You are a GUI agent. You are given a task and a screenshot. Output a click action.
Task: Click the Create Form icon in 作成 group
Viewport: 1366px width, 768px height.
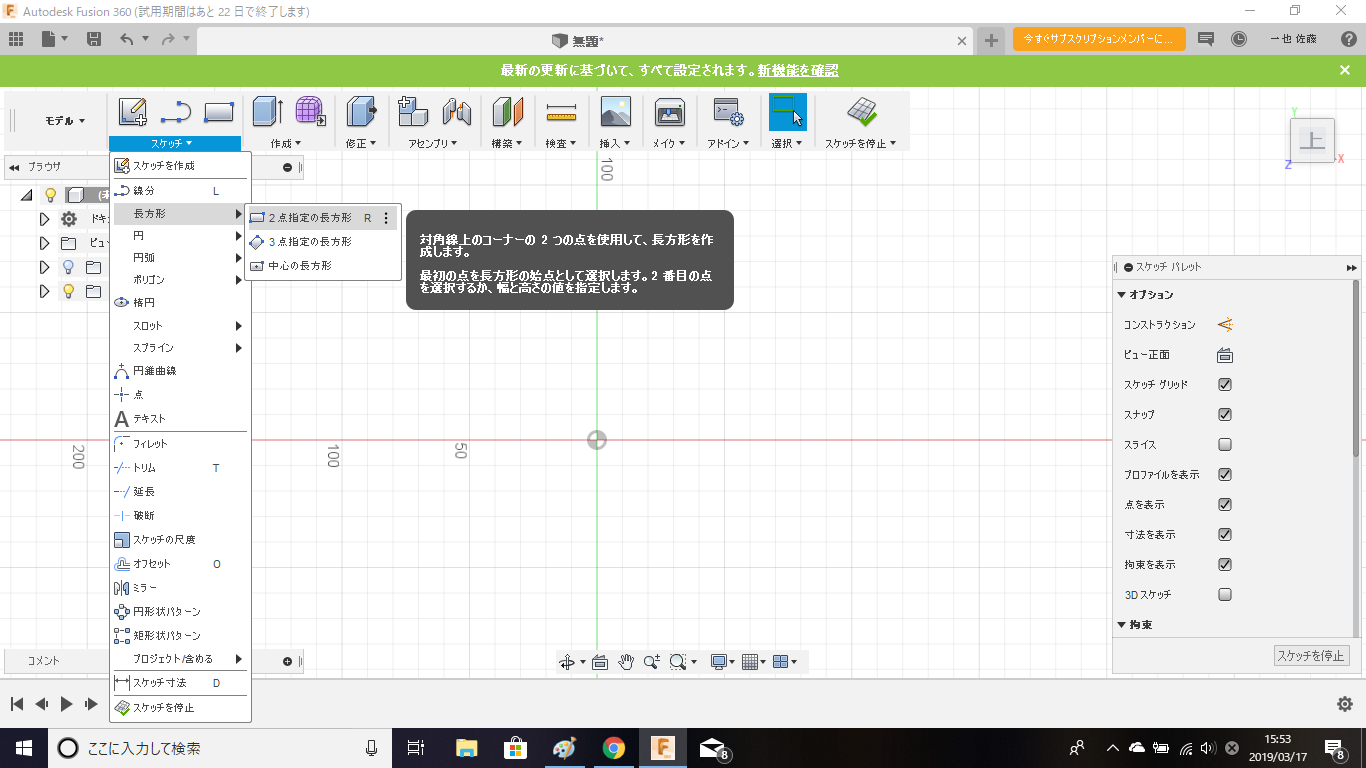click(x=310, y=112)
